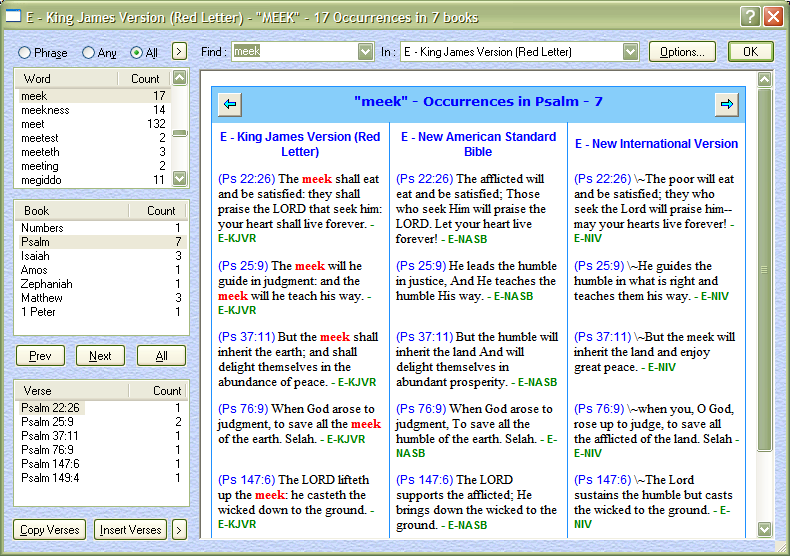Viewport: 790px width, 556px height.
Task: Click the Options button
Action: pos(682,52)
